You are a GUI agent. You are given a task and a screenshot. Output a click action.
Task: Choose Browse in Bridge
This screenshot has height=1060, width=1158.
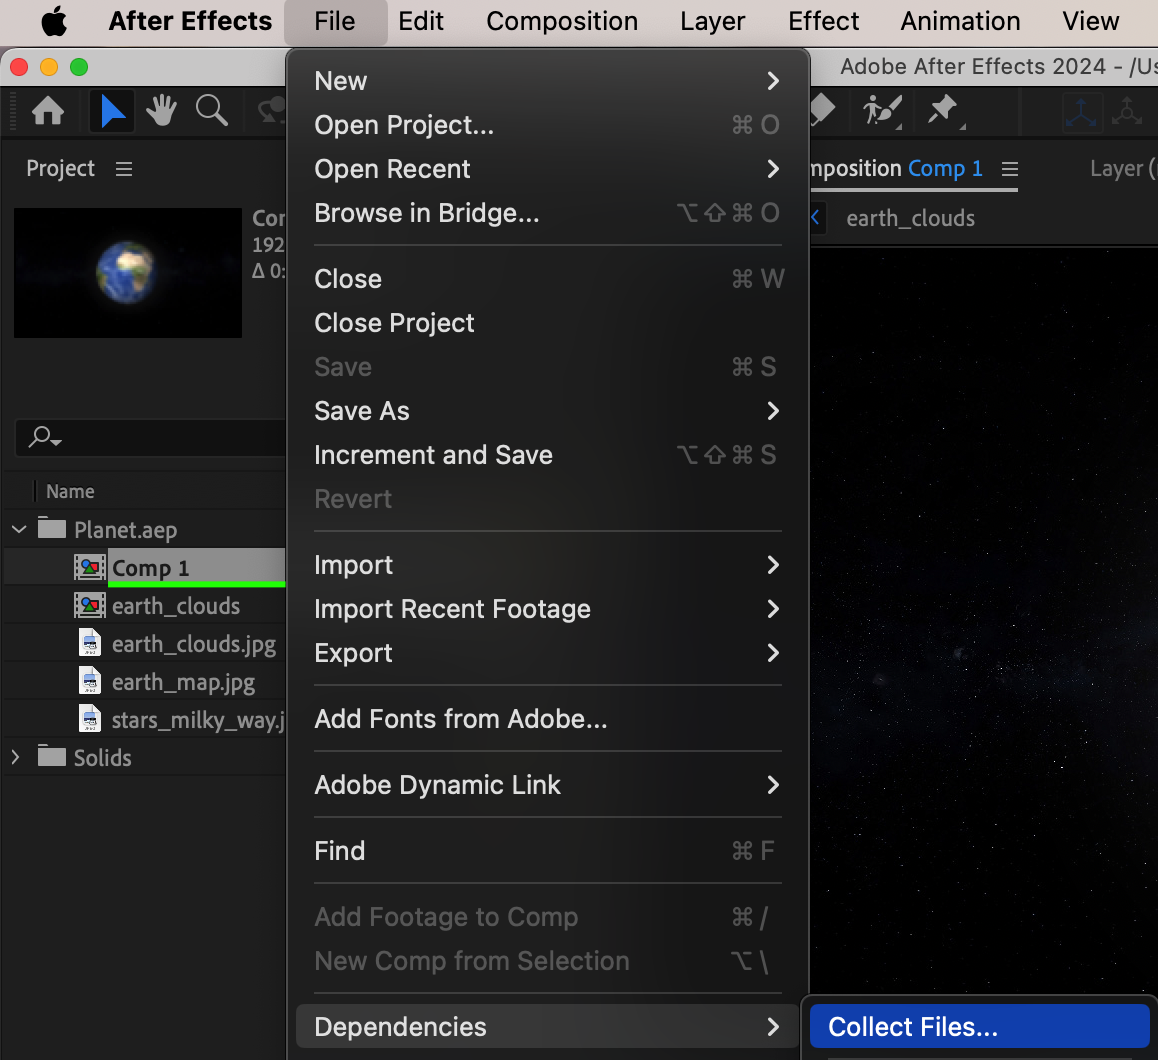coord(547,213)
